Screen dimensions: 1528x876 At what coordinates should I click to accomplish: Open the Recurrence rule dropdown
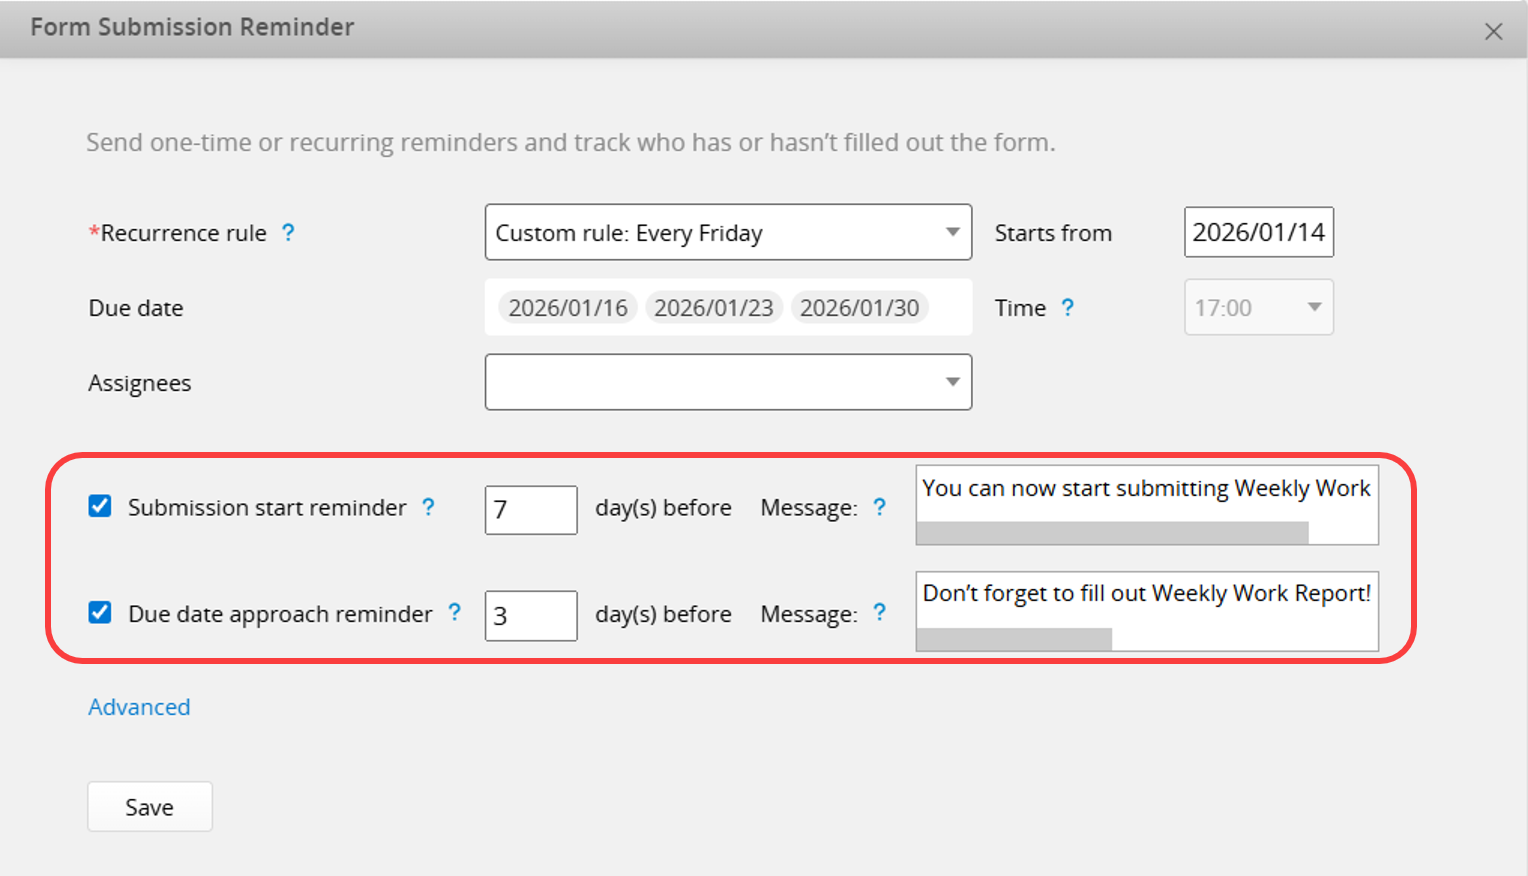coord(727,233)
